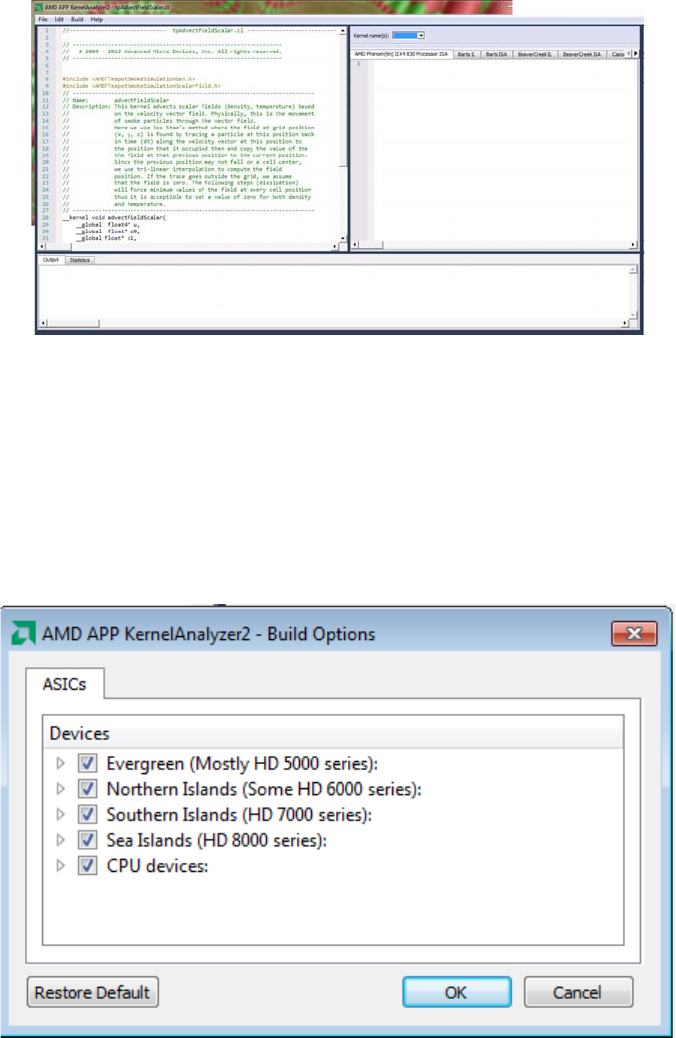
Task: Uncheck Northern Islands (Some HD 6000 series)
Action: click(87, 789)
